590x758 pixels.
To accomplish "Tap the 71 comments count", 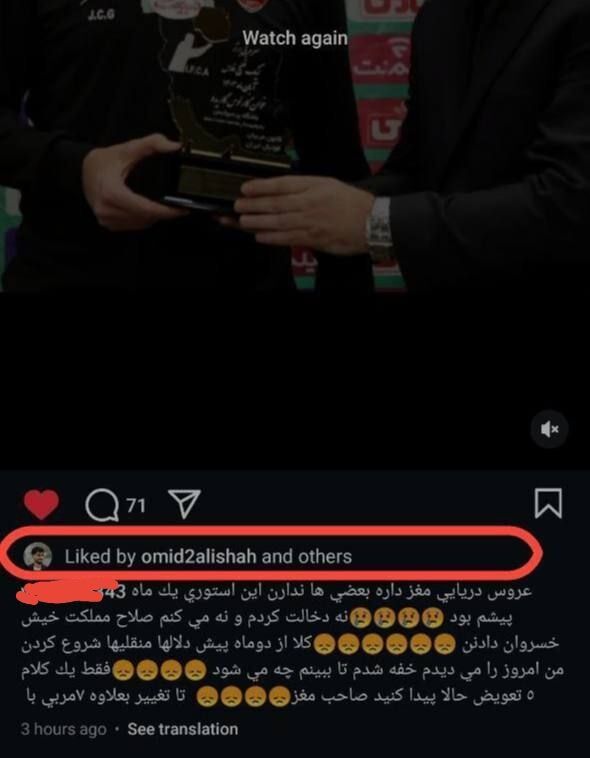I will [136, 505].
